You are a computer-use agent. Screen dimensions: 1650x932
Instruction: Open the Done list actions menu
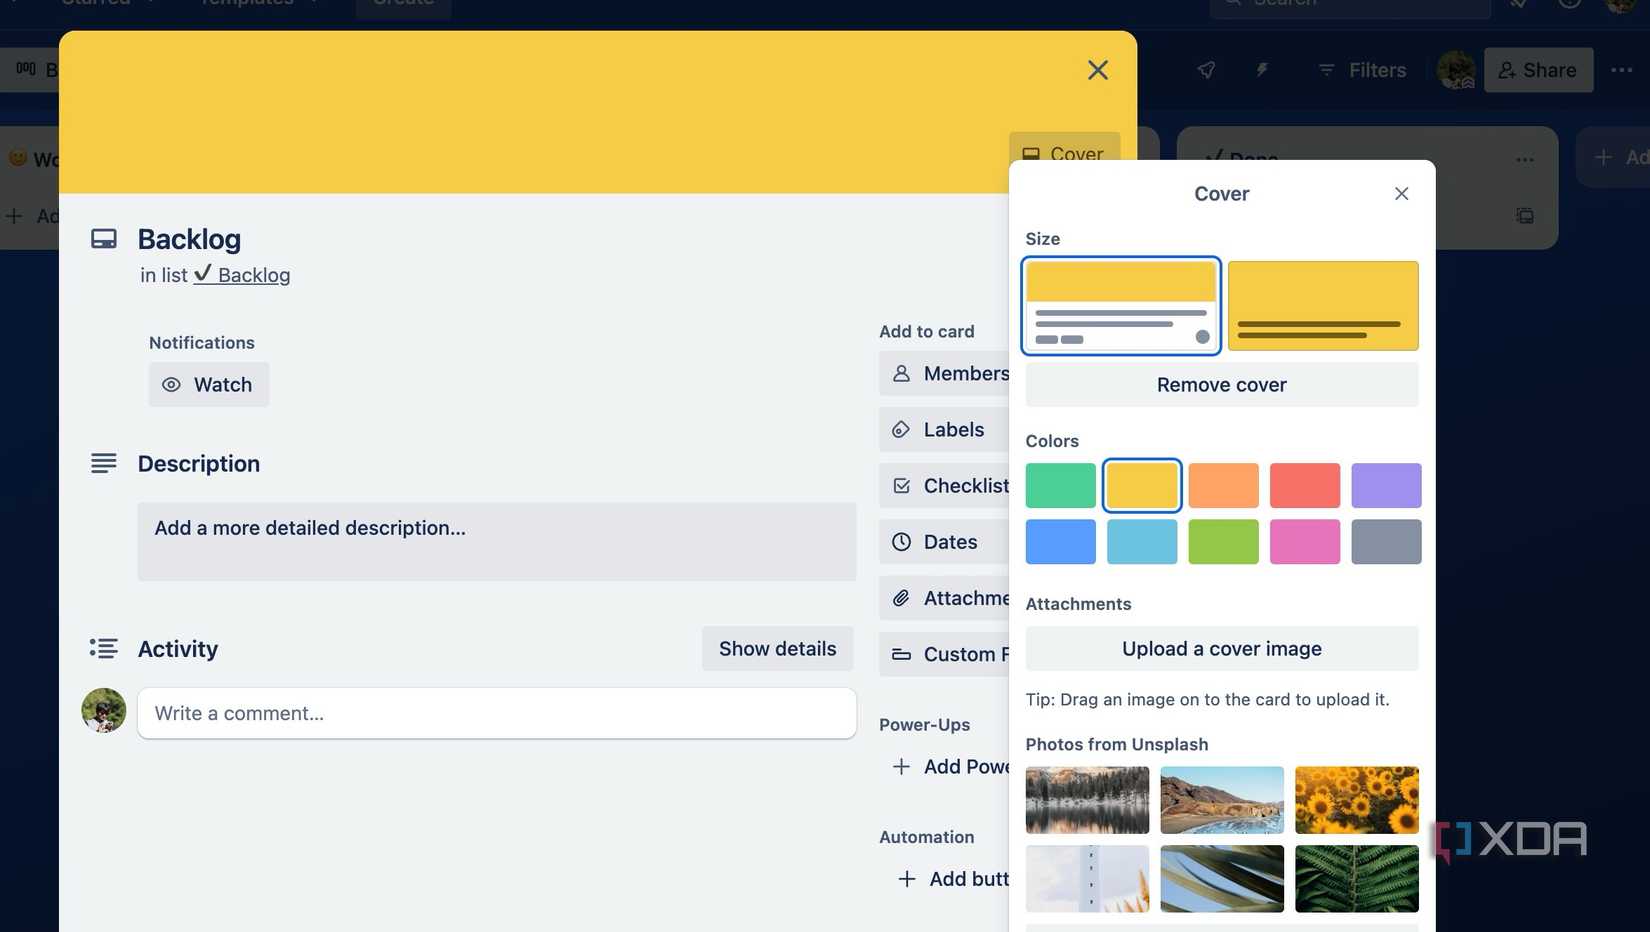[x=1524, y=159]
